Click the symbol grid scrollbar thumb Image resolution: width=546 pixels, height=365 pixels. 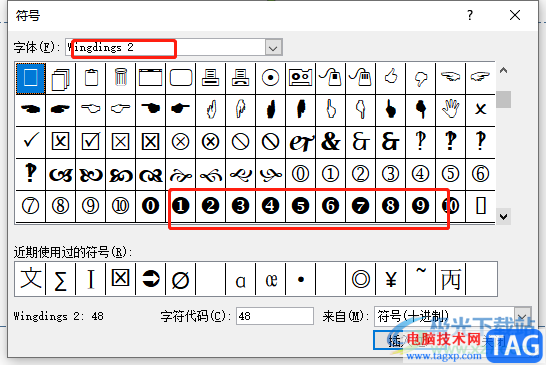[x=503, y=100]
